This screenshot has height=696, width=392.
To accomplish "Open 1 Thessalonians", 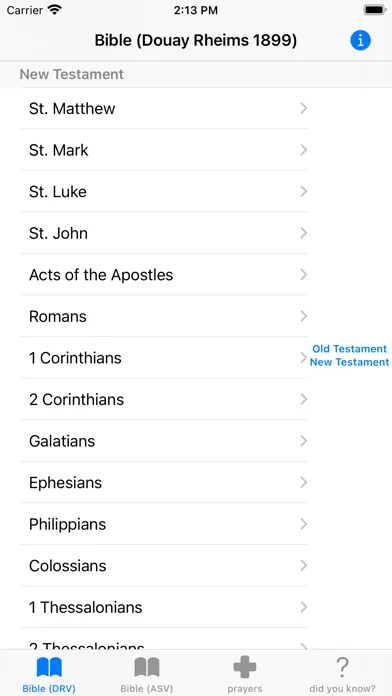I will point(164,607).
